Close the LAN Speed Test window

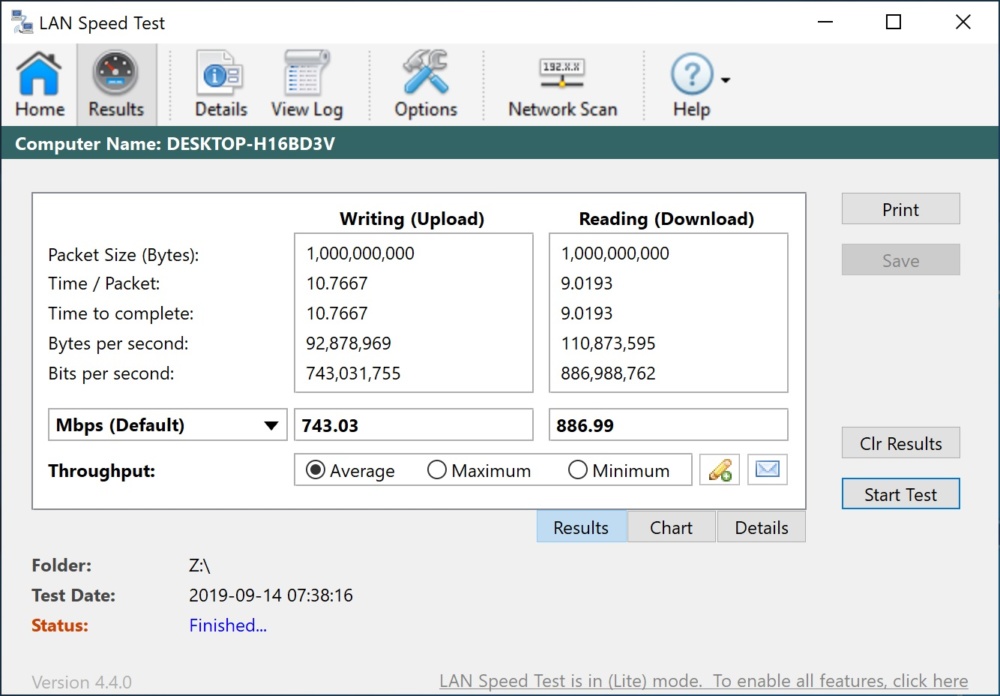pyautogui.click(x=963, y=22)
